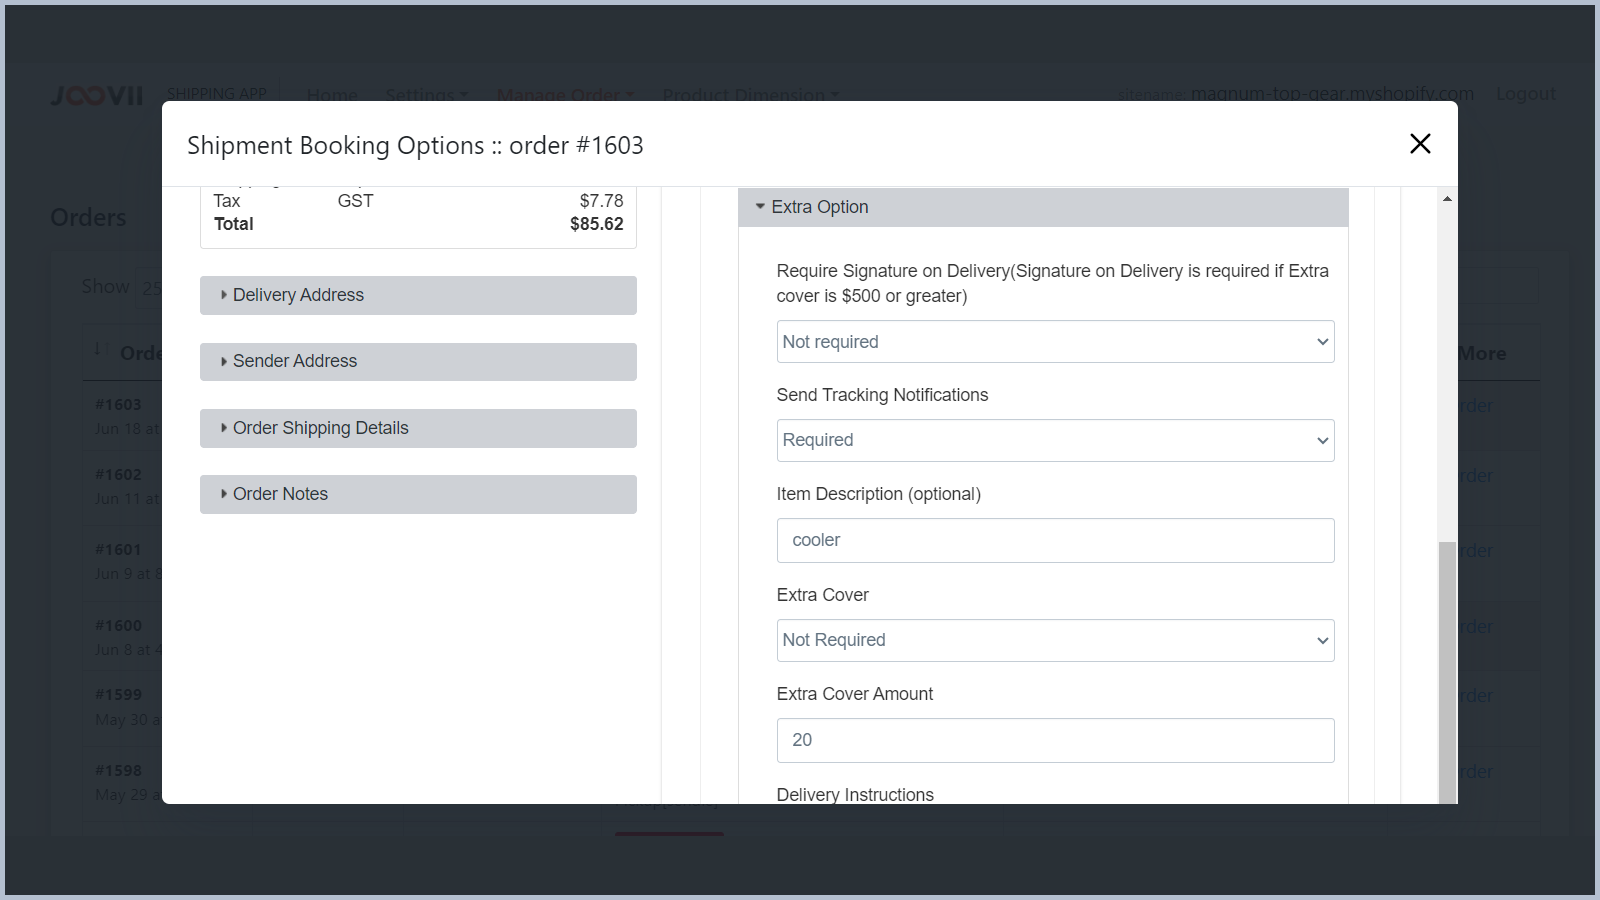Image resolution: width=1600 pixels, height=900 pixels.
Task: Expand the Delivery Address section
Action: [x=418, y=295]
